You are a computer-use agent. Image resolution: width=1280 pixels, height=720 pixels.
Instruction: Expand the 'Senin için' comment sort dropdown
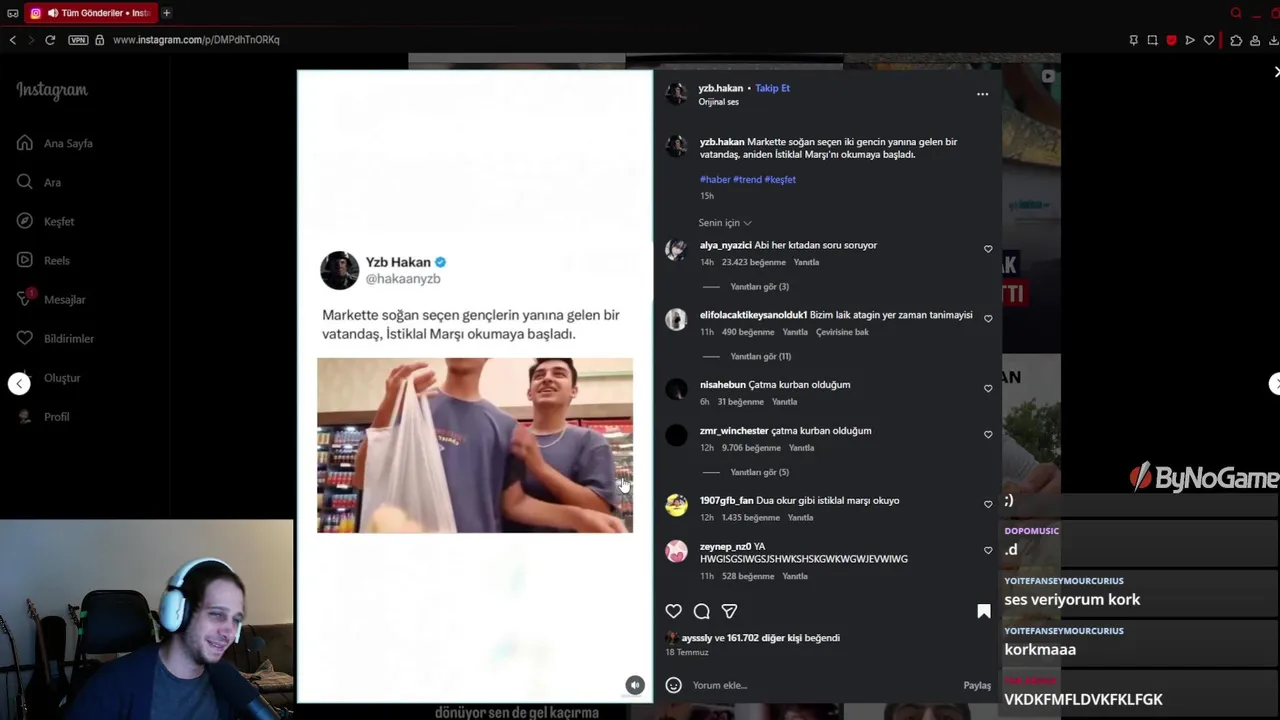coord(725,223)
